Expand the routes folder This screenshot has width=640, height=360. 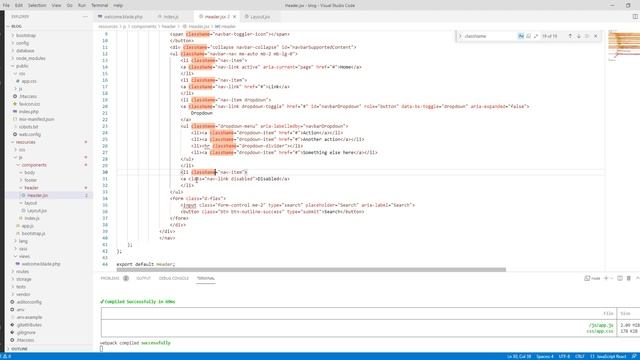tap(22, 271)
